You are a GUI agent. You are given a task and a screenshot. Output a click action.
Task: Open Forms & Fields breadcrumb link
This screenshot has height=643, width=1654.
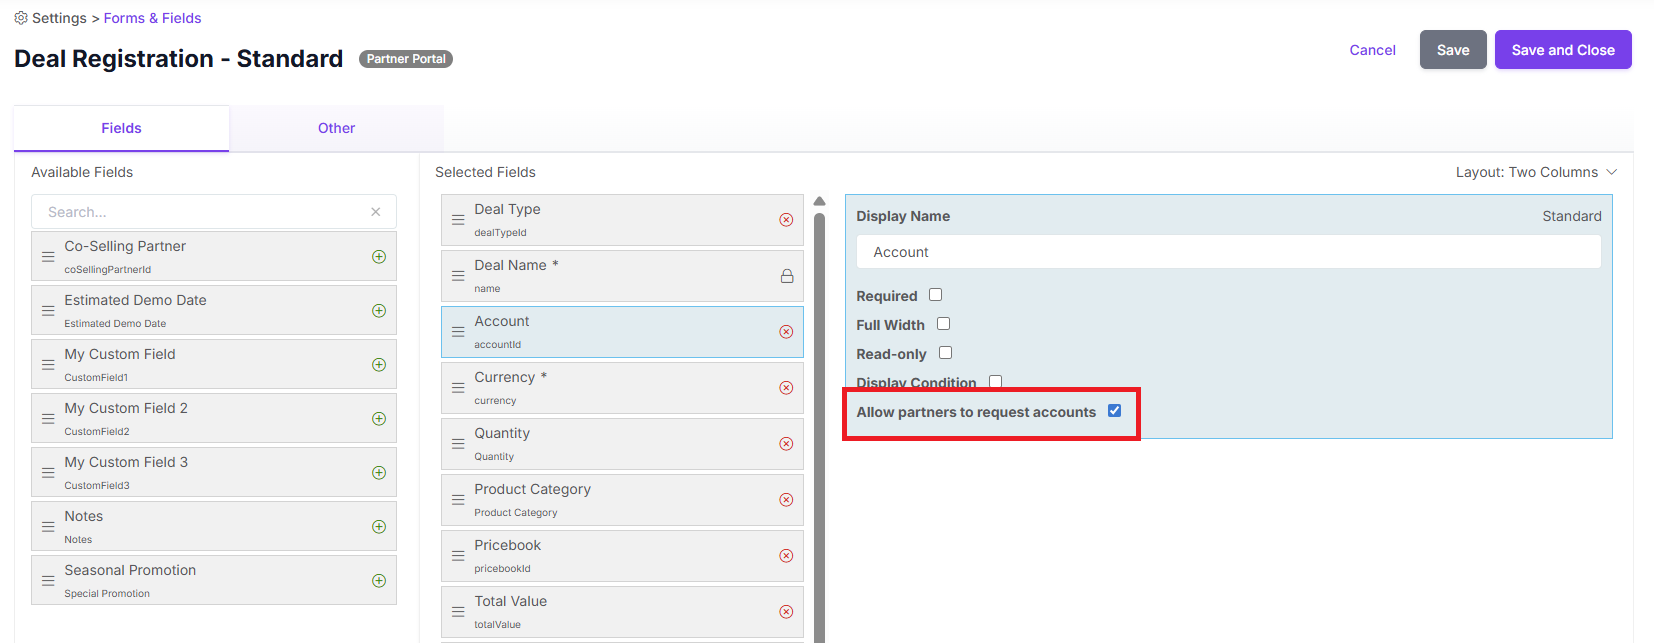(x=152, y=18)
